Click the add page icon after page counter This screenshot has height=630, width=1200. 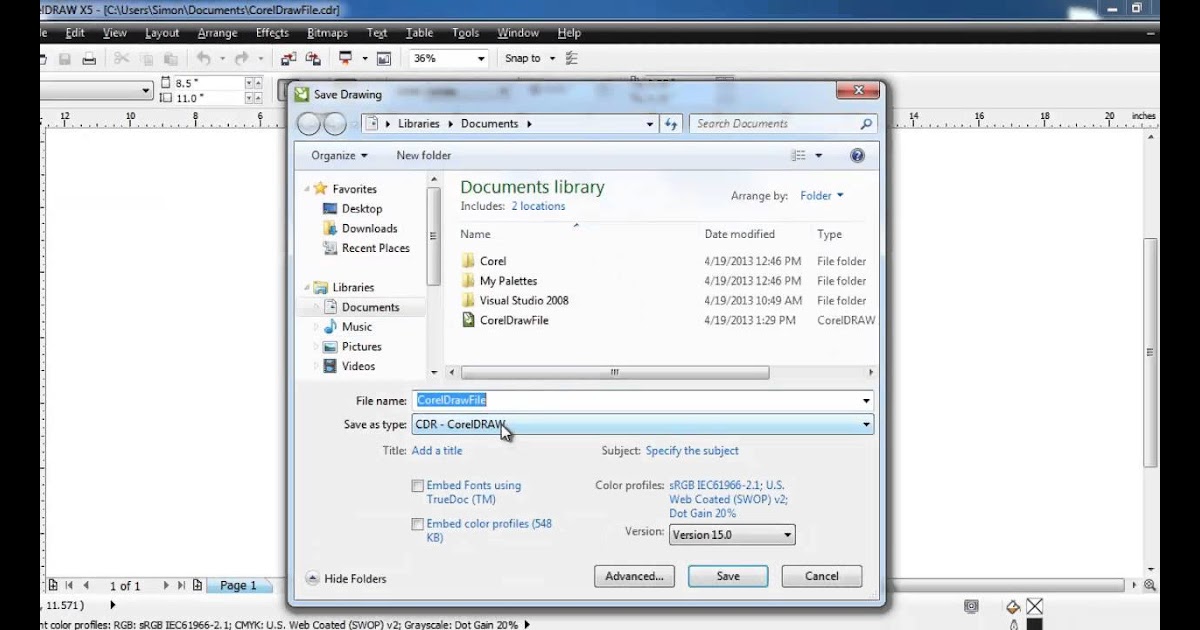click(x=198, y=585)
